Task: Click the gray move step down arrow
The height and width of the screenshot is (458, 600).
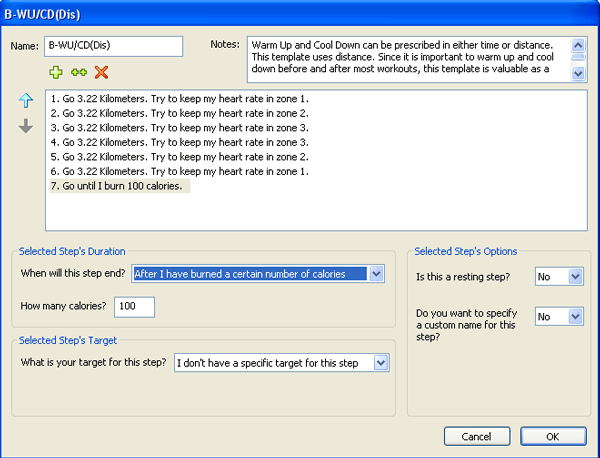Action: (26, 126)
